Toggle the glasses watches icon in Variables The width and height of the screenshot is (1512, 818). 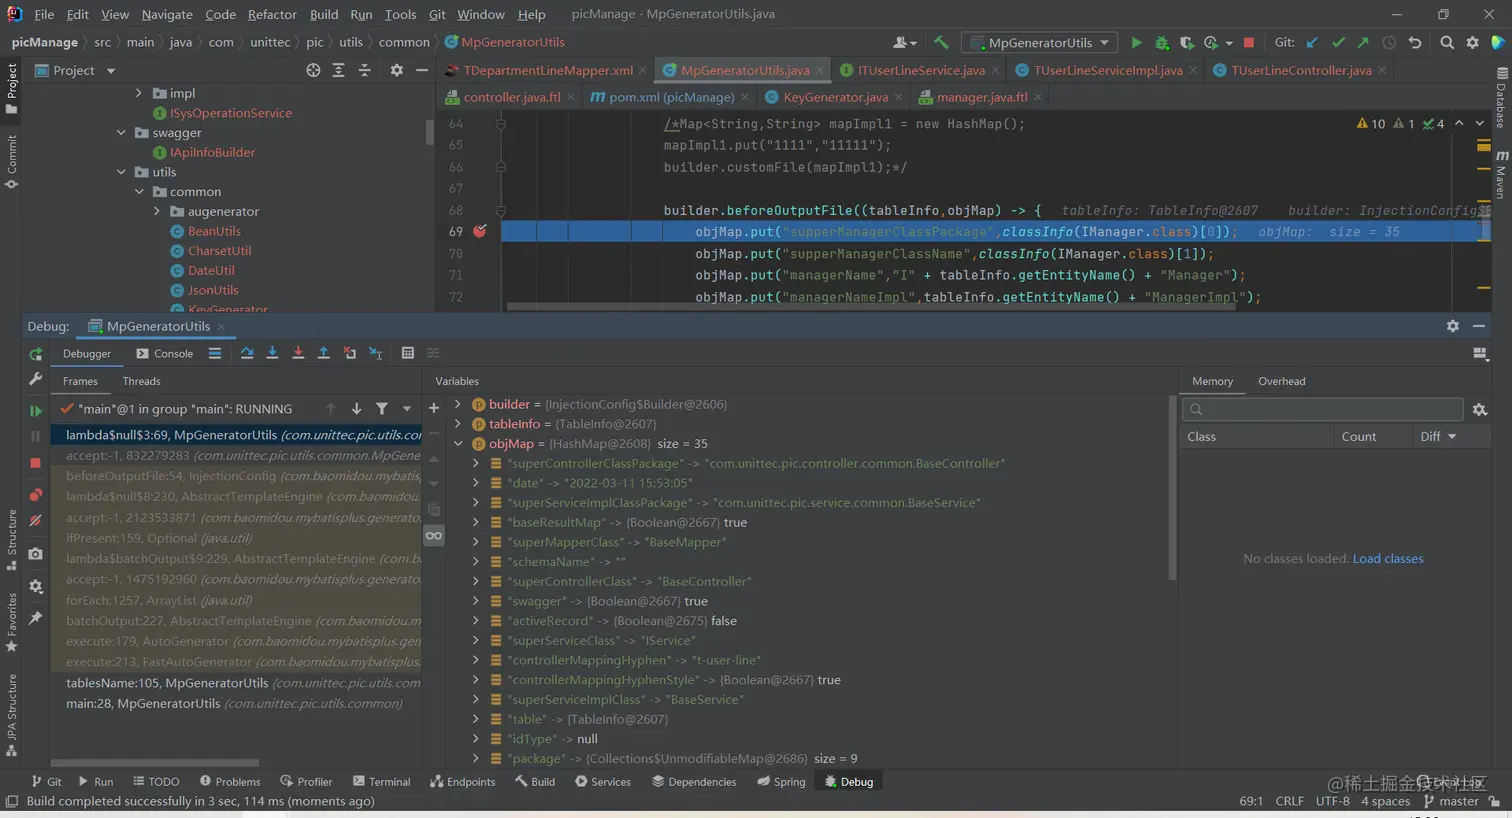click(434, 536)
